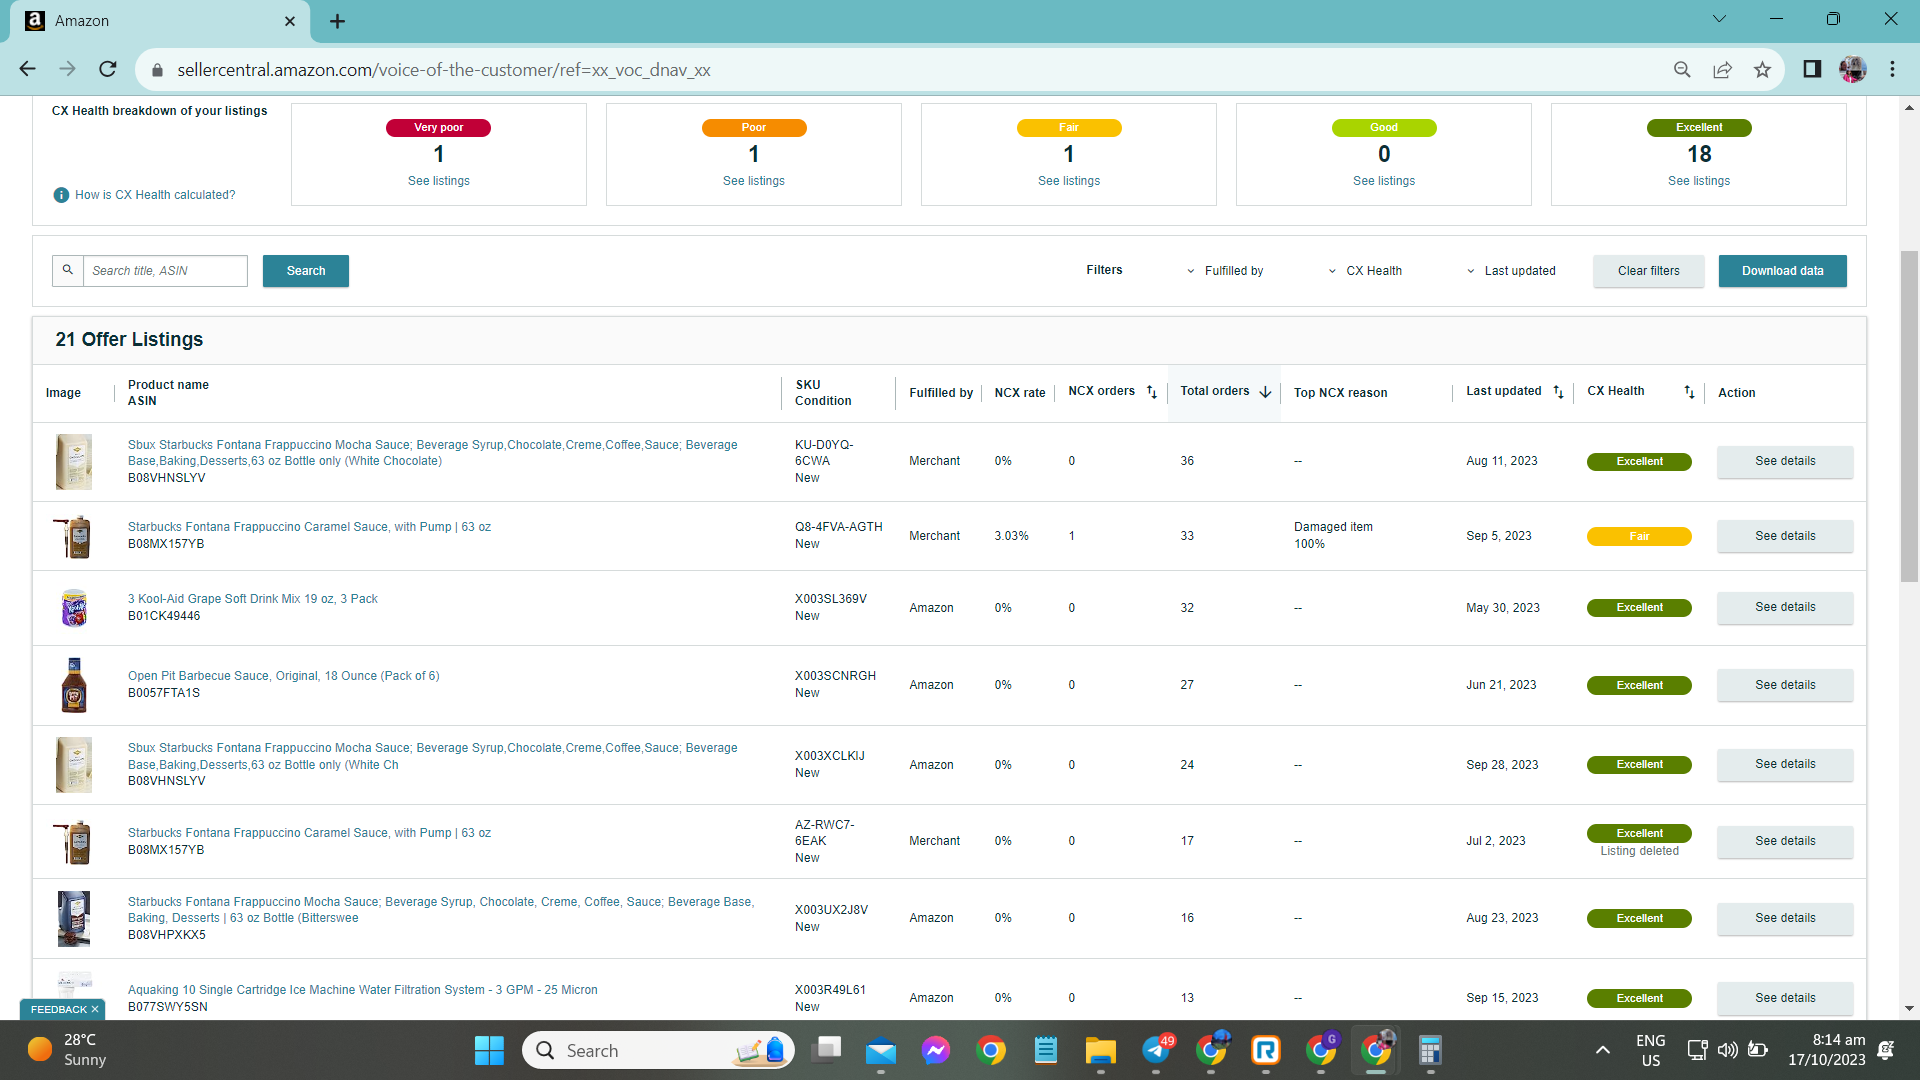Open the volume control in the system tray

point(1727,1050)
